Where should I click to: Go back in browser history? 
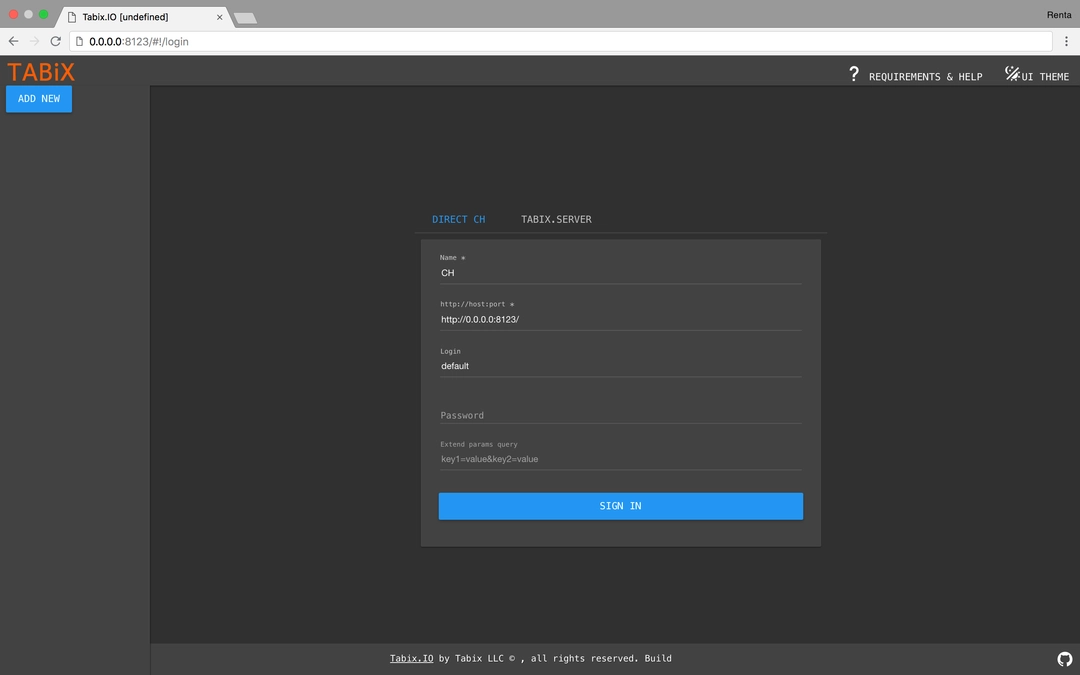click(x=13, y=41)
